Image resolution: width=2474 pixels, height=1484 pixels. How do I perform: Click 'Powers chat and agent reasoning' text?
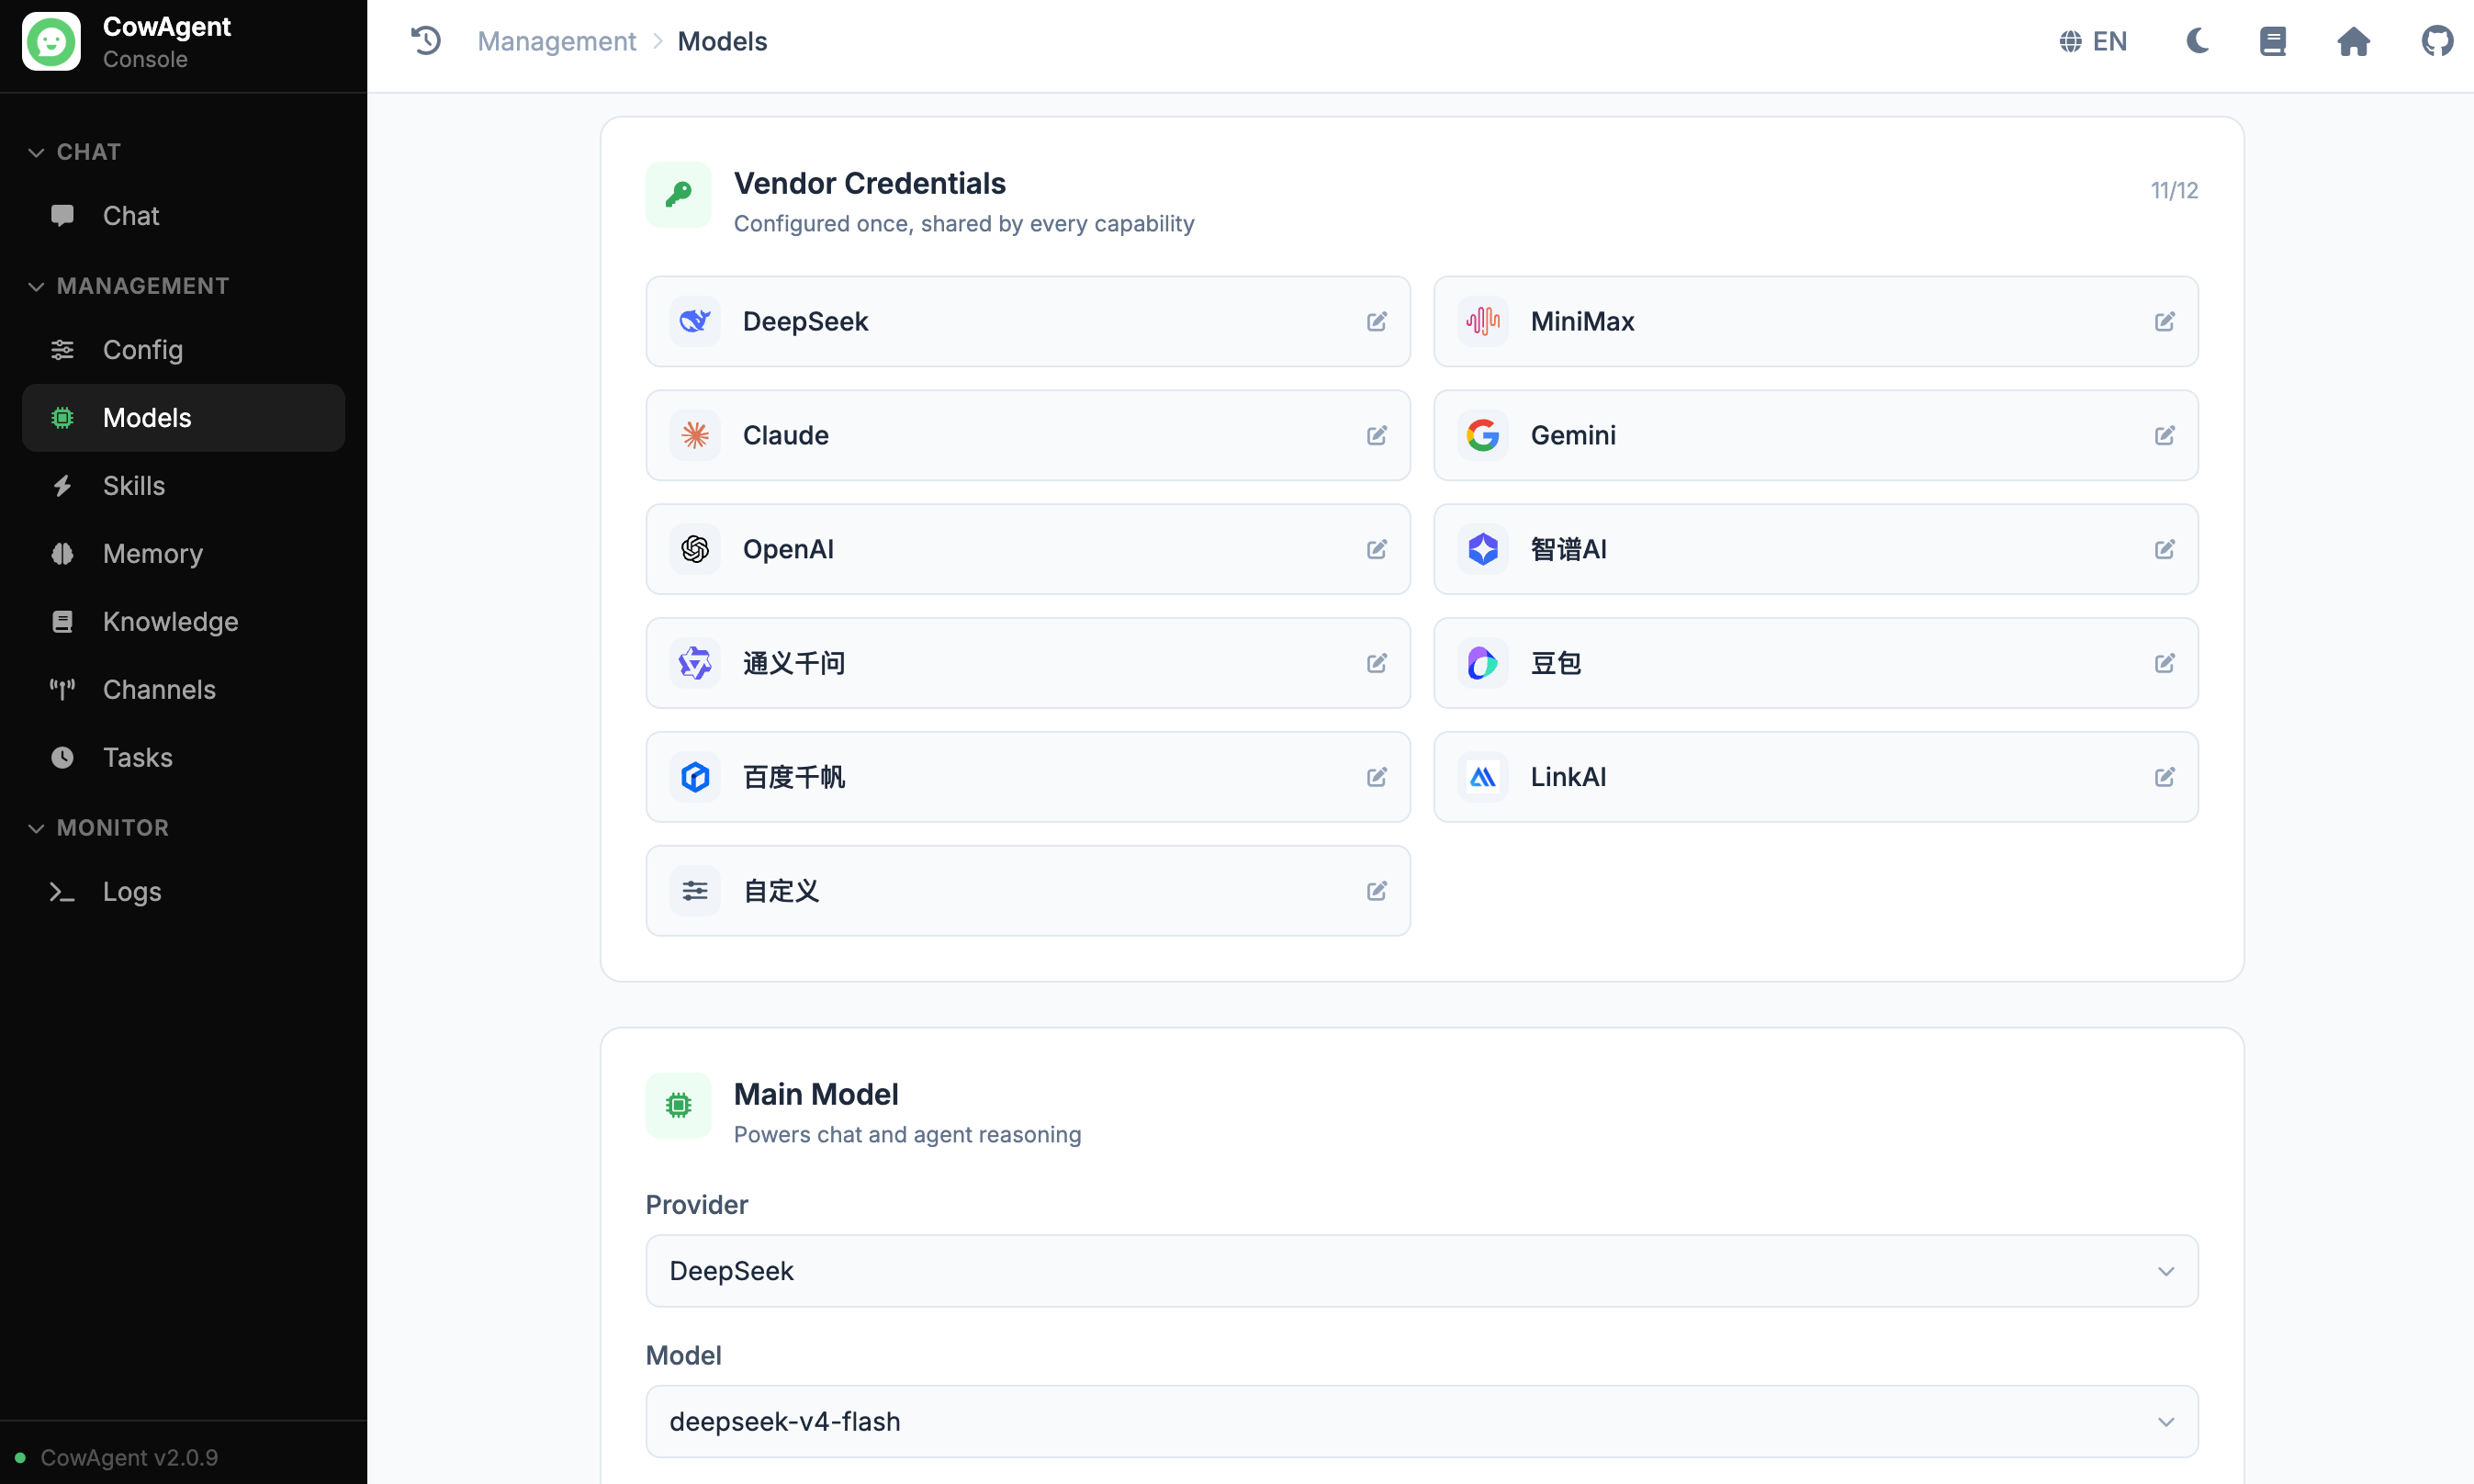coord(907,1134)
